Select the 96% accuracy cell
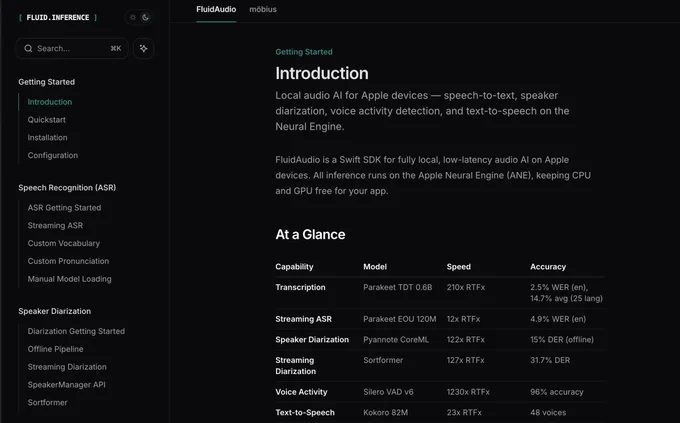Image resolution: width=680 pixels, height=423 pixels. point(557,392)
